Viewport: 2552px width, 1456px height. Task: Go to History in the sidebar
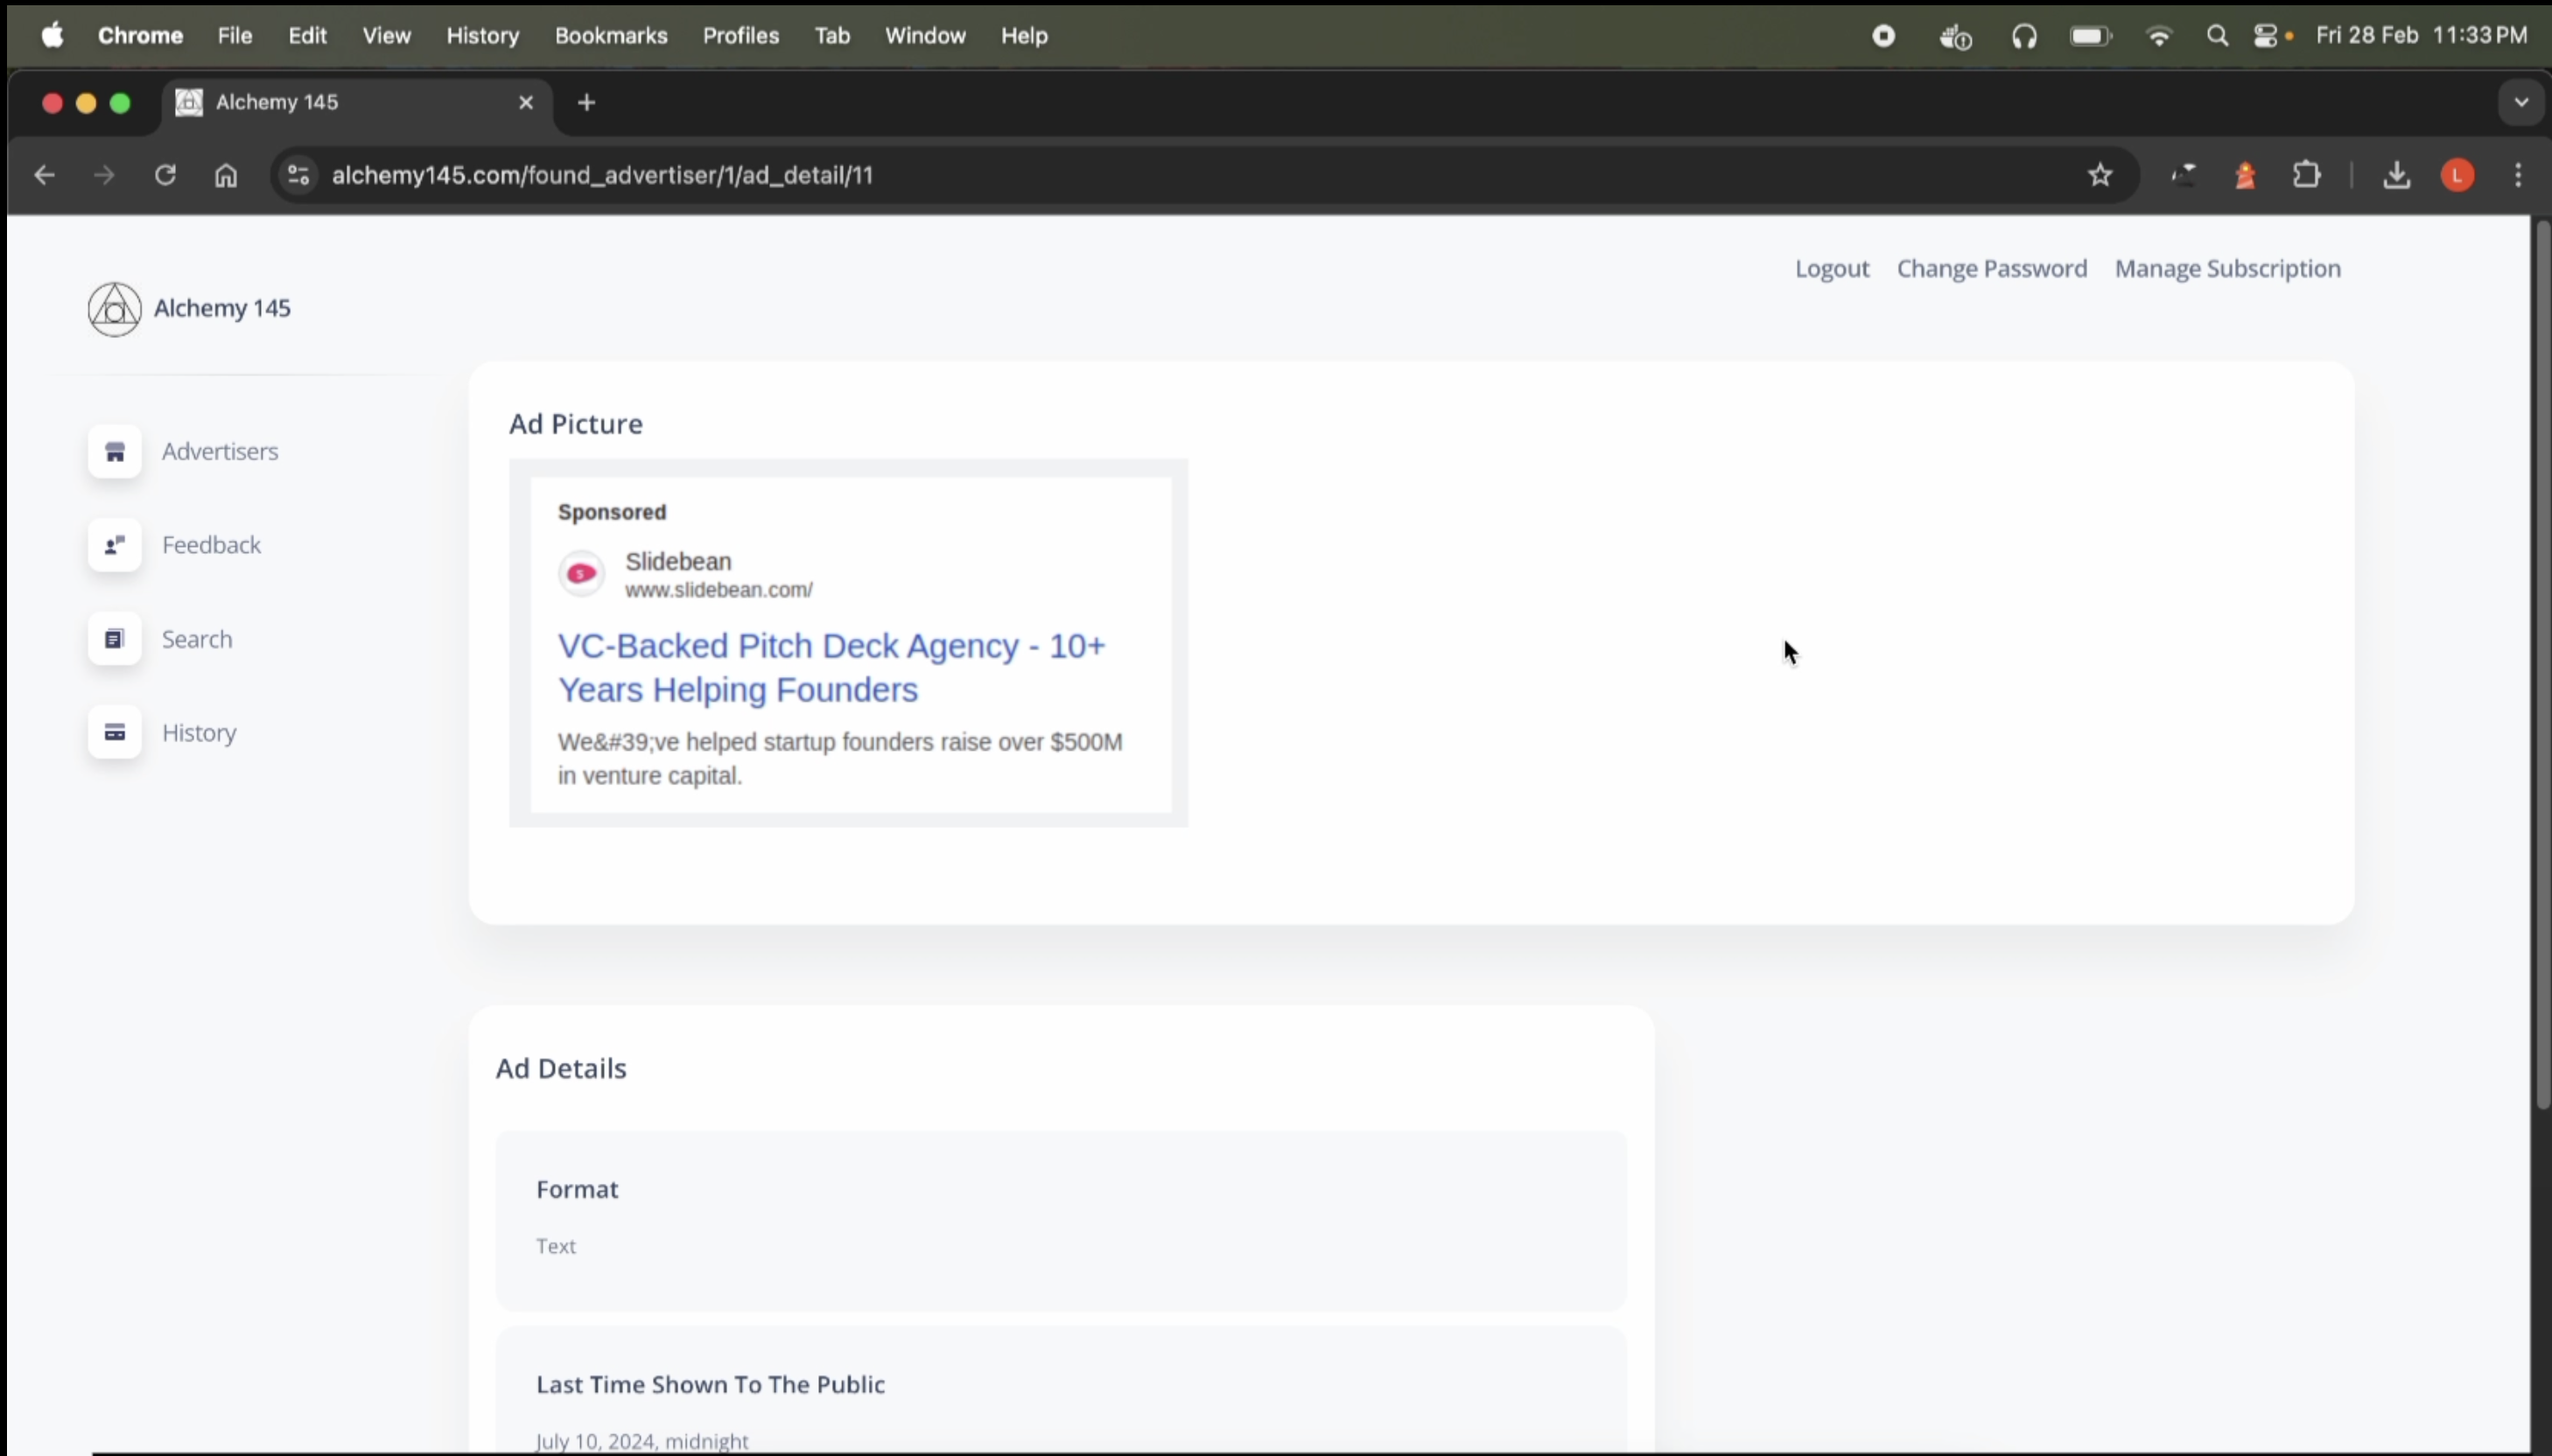(199, 733)
